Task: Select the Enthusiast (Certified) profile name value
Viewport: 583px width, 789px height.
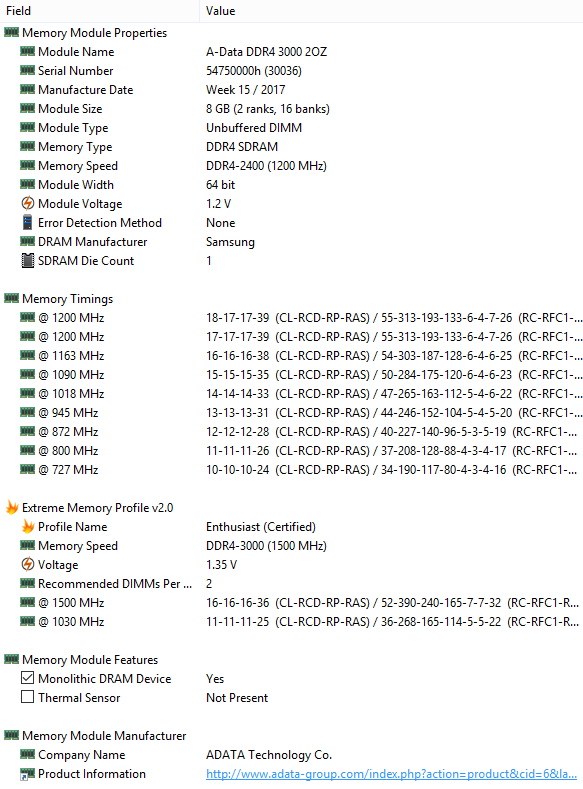Action: tap(261, 527)
